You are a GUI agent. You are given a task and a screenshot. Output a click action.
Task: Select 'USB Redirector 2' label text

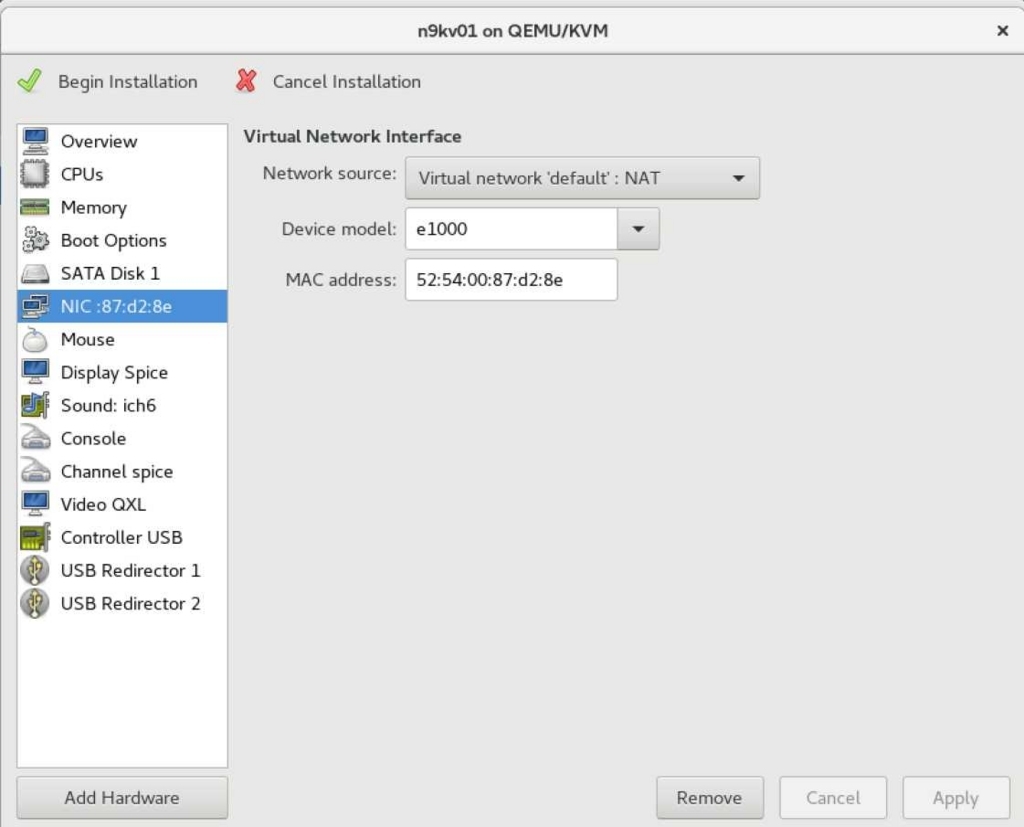(x=131, y=604)
